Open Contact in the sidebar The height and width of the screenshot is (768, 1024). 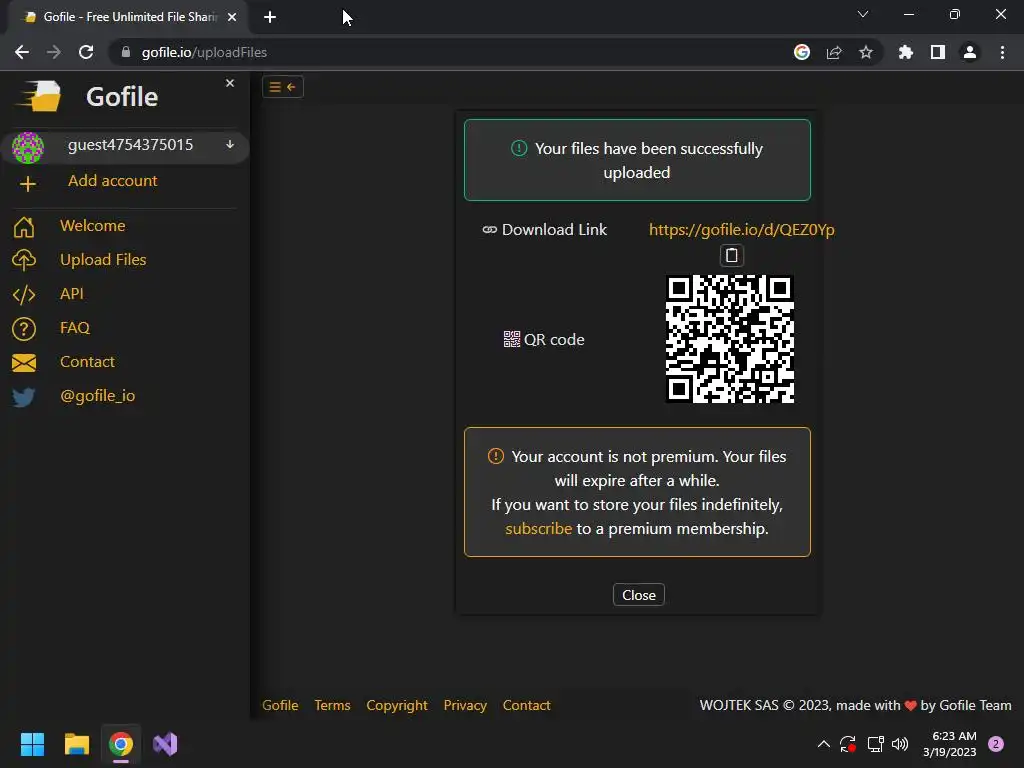pos(87,361)
